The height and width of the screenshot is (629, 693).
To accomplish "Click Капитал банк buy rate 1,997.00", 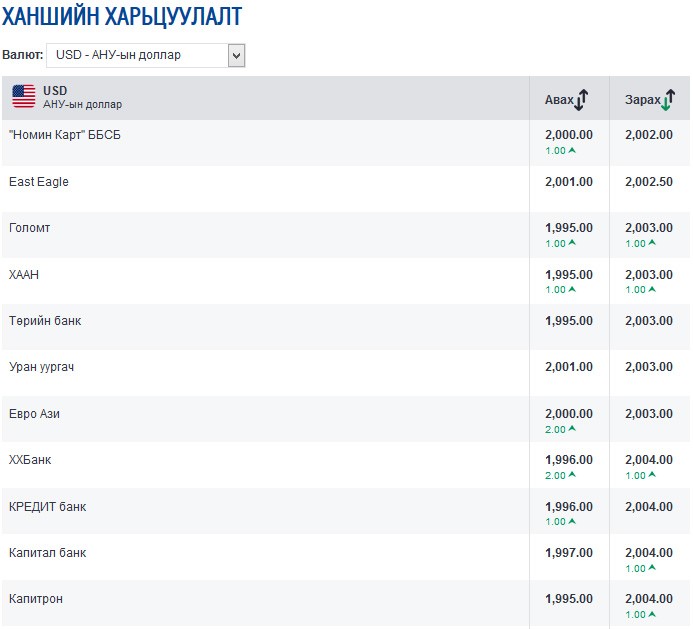I will 569,553.
